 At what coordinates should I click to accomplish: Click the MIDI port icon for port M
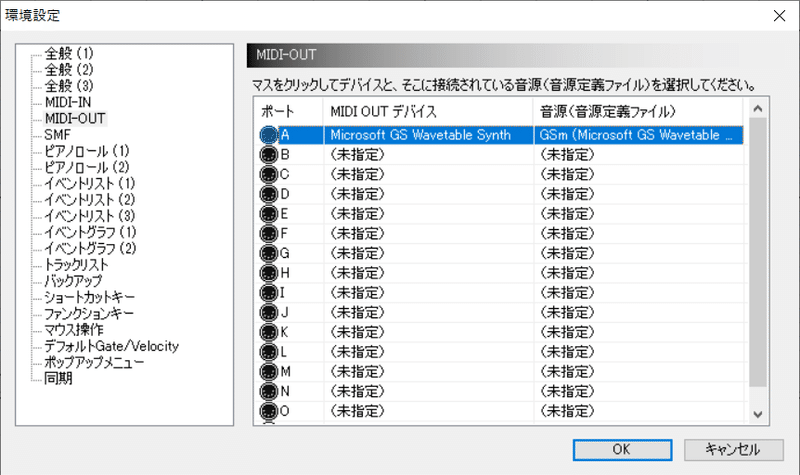point(268,372)
